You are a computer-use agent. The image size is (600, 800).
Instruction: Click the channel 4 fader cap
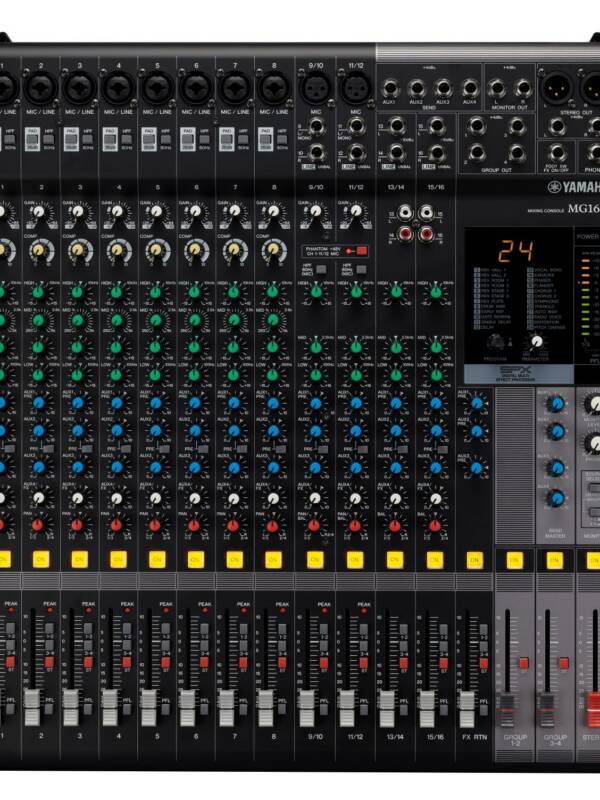pos(110,707)
